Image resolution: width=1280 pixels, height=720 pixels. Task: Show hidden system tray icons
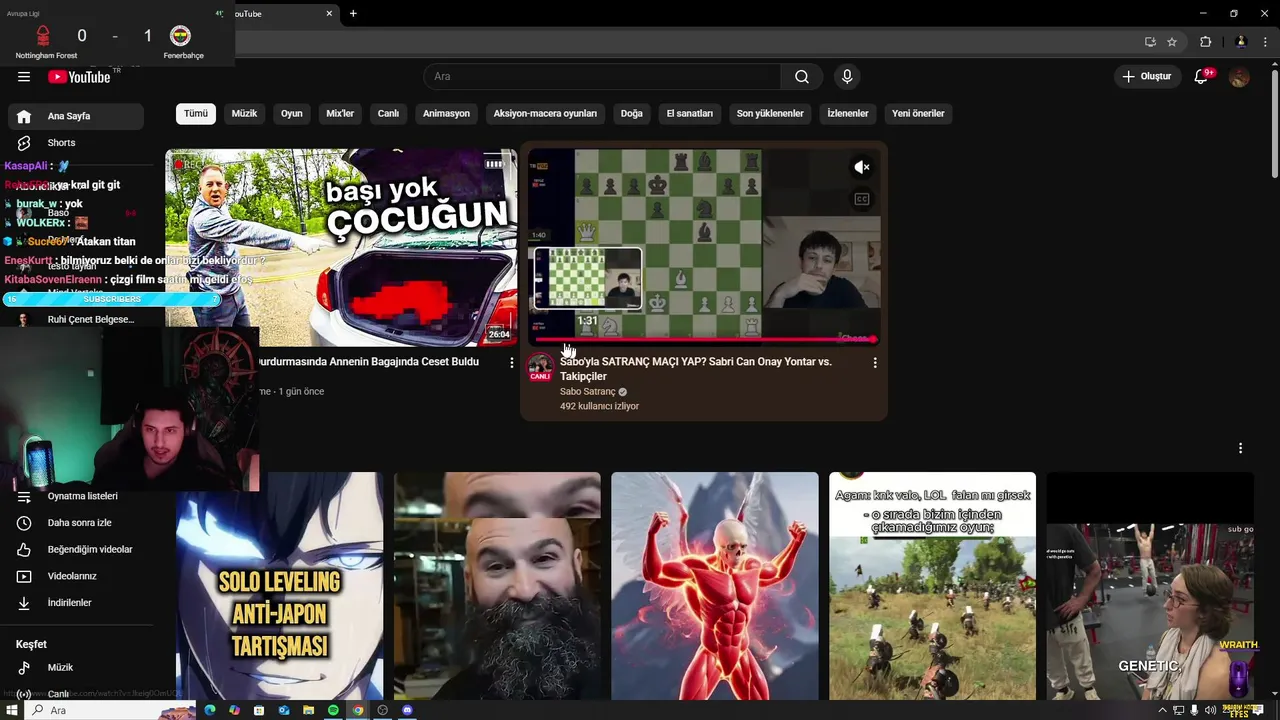[x=1162, y=710]
